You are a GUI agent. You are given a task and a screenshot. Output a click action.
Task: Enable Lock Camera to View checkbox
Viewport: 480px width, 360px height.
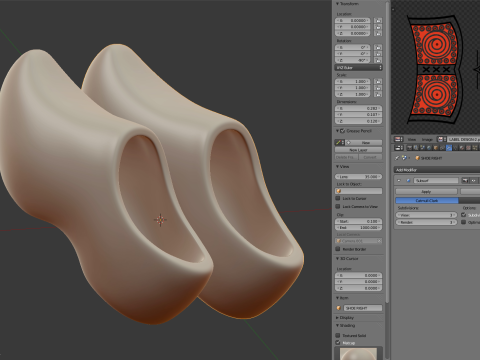338,207
